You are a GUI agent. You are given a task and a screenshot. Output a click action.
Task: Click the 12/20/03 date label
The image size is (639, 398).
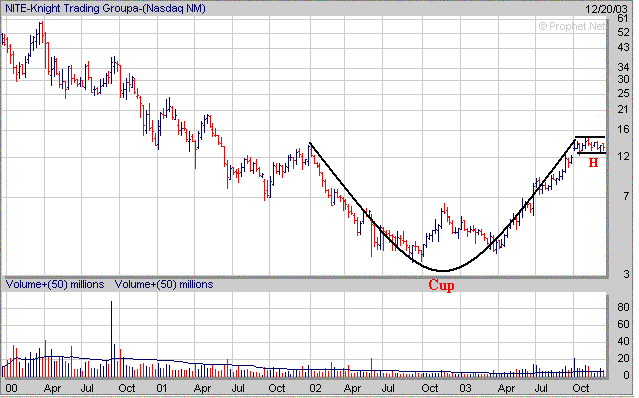point(607,9)
